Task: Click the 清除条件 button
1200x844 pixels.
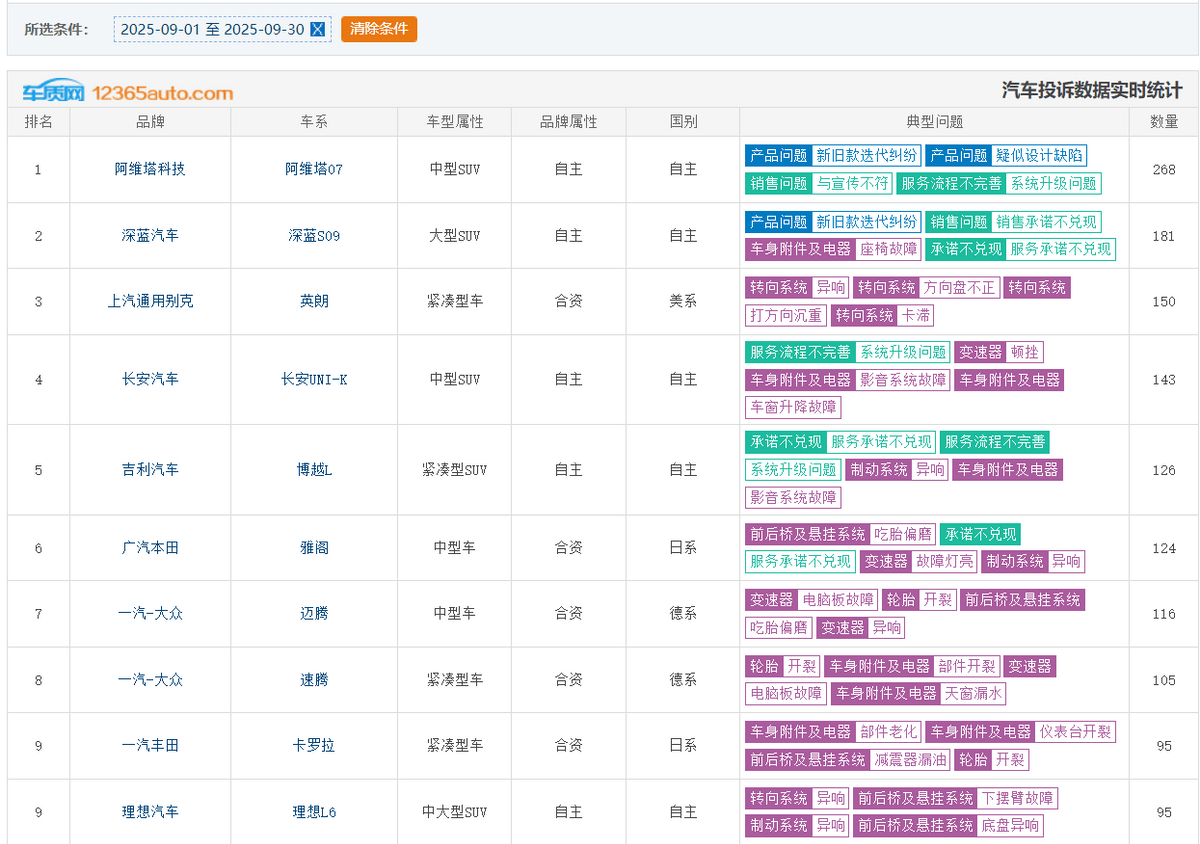Action: [x=378, y=29]
